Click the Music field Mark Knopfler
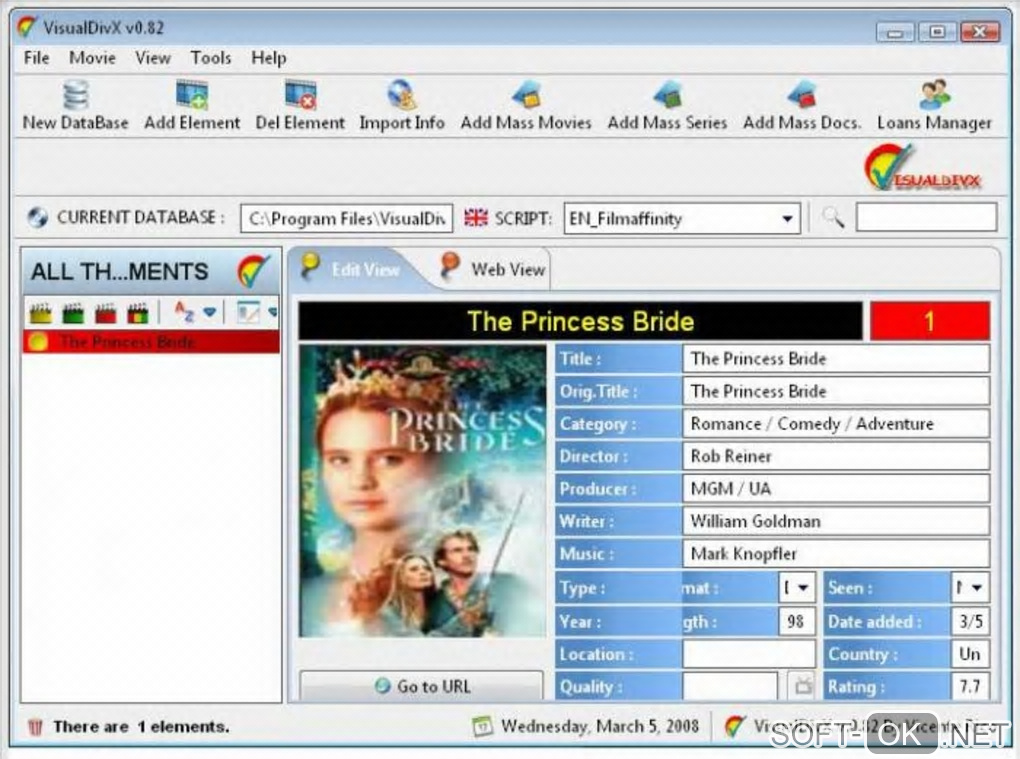This screenshot has height=759, width=1020. click(x=836, y=553)
